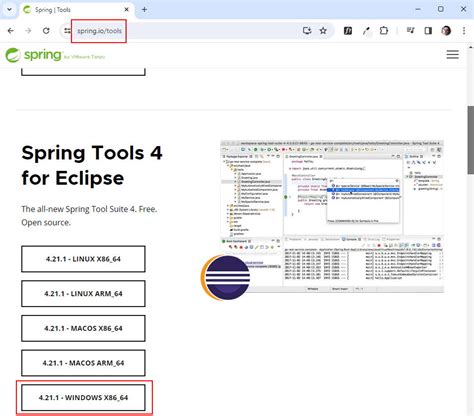Open the media control icon in toolbar
Image resolution: width=474 pixels, height=416 pixels.
click(x=410, y=31)
